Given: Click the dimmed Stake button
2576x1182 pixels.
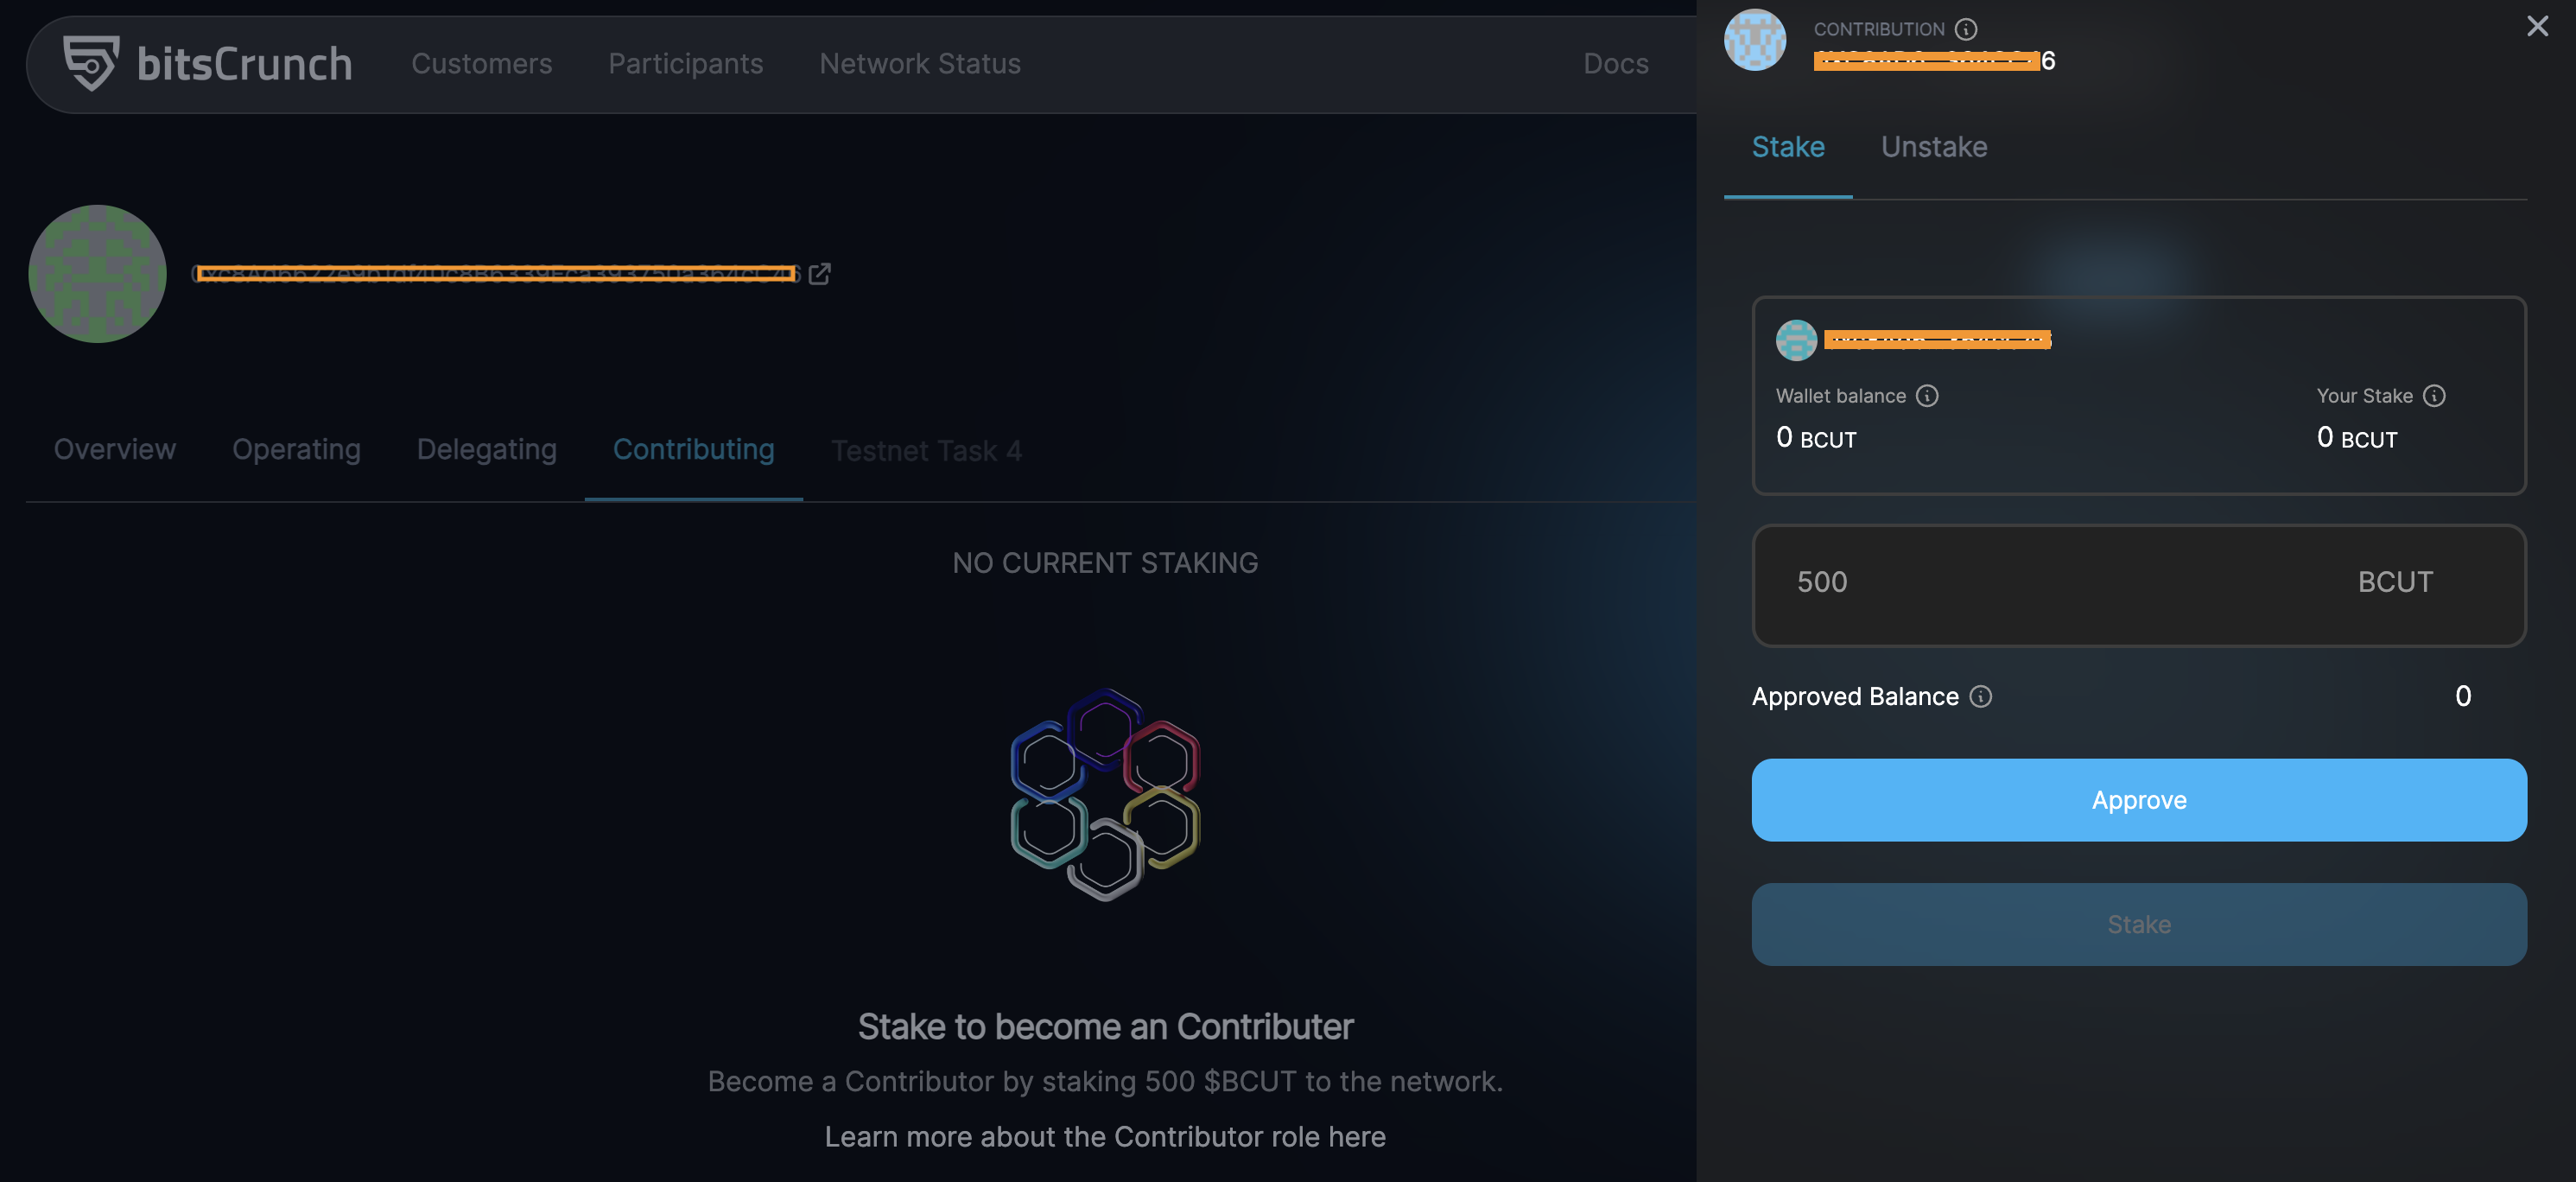Looking at the screenshot, I should click(2139, 924).
